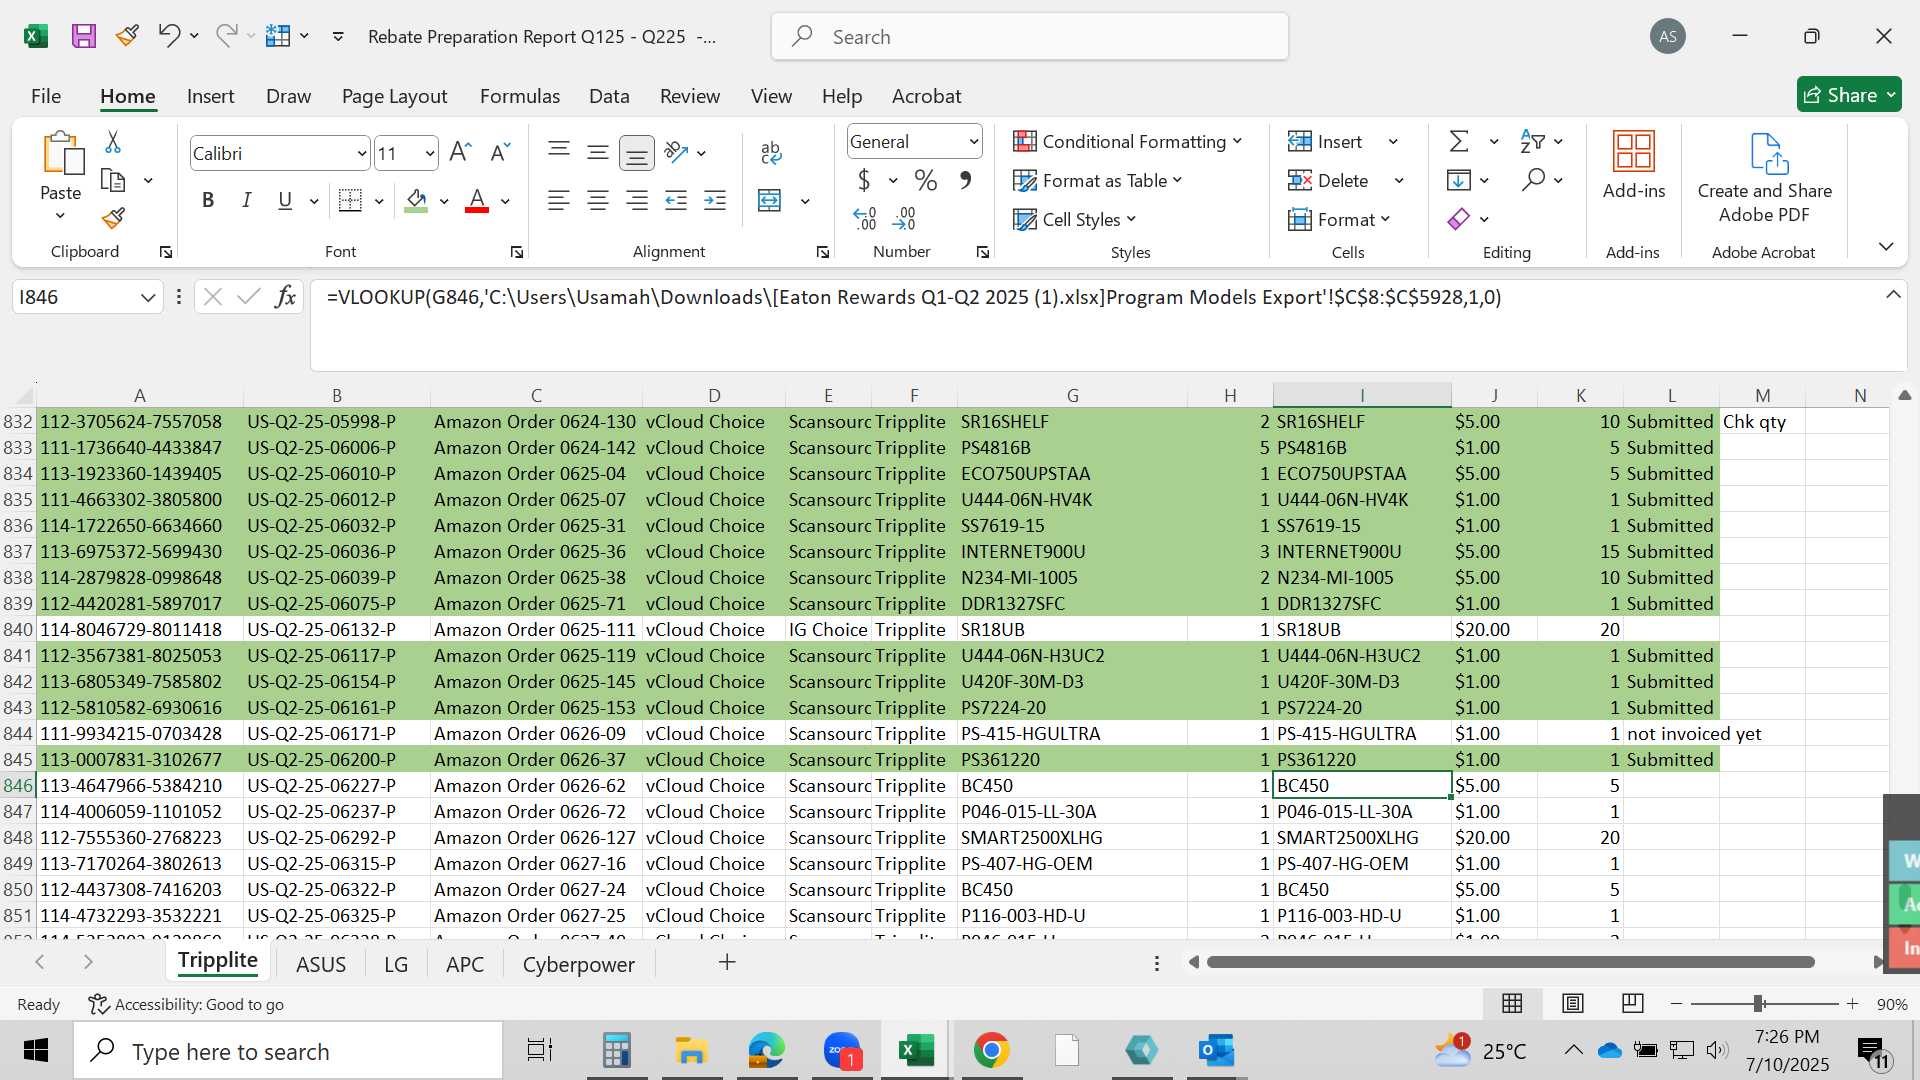Adjust the zoom slider handle
The height and width of the screenshot is (1080, 1920).
[1758, 1003]
